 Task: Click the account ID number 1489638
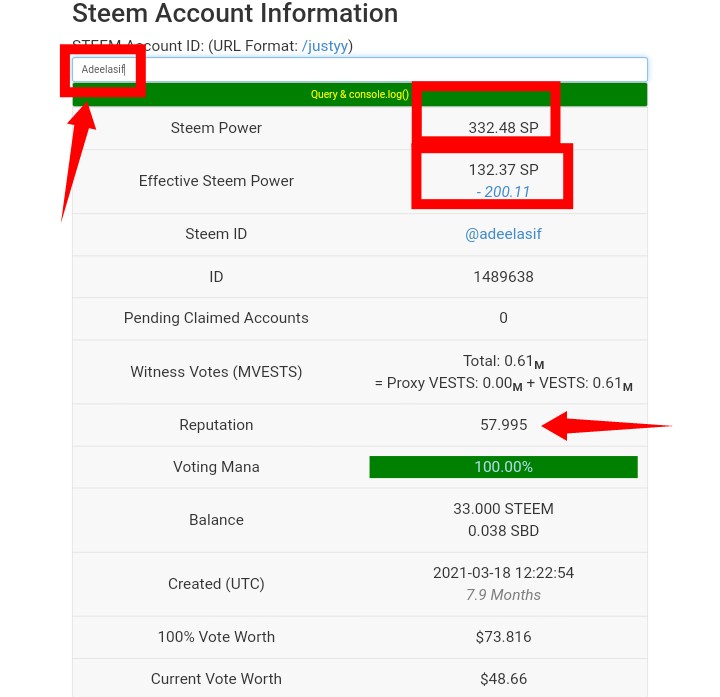(x=503, y=277)
